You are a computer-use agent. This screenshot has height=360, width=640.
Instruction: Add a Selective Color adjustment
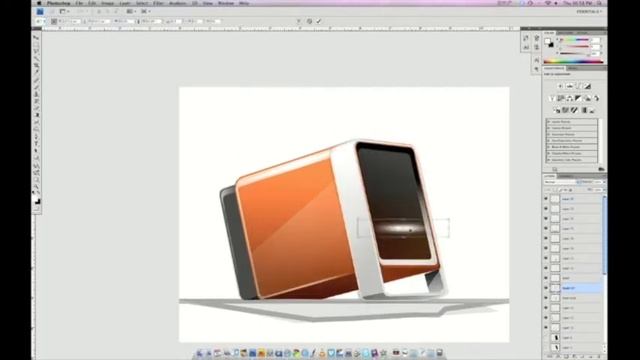coord(592,110)
